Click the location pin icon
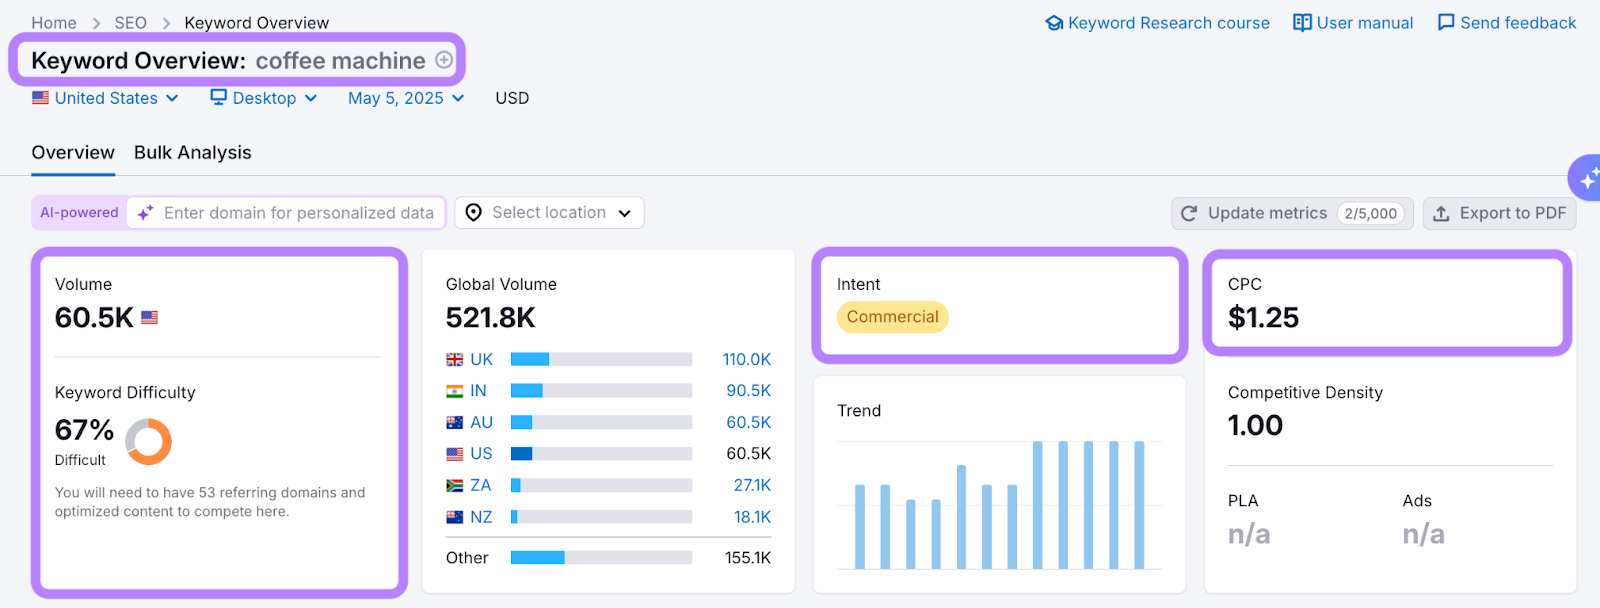Screen dimensions: 1600x608 474,213
